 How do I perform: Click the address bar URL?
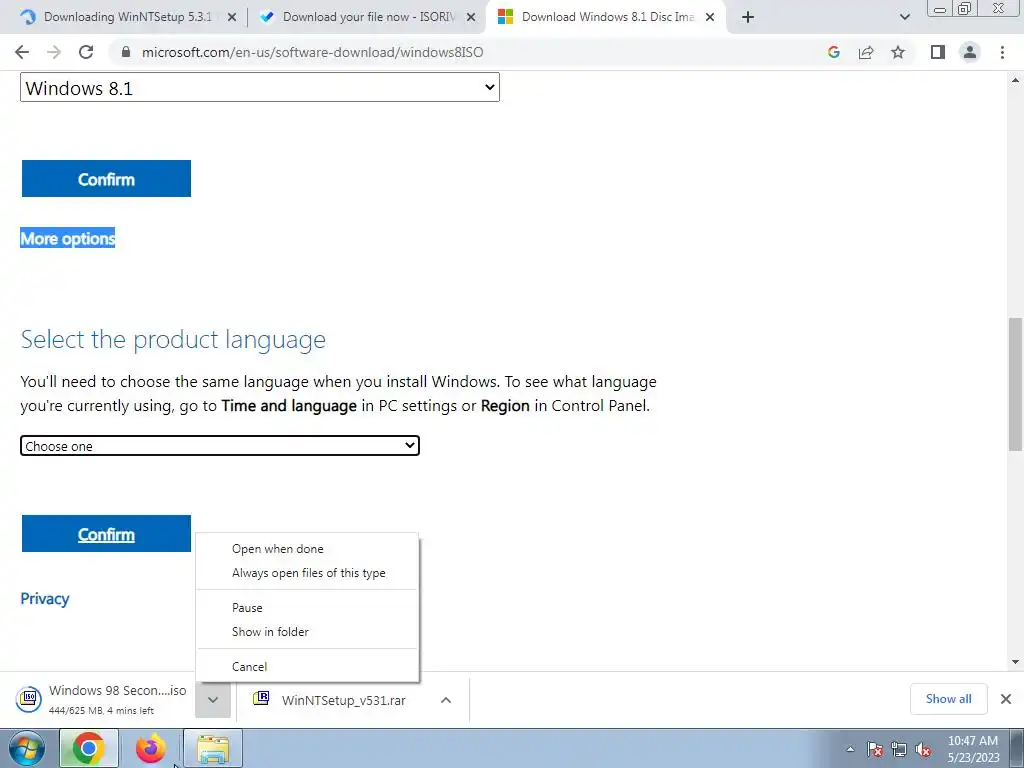pyautogui.click(x=312, y=52)
